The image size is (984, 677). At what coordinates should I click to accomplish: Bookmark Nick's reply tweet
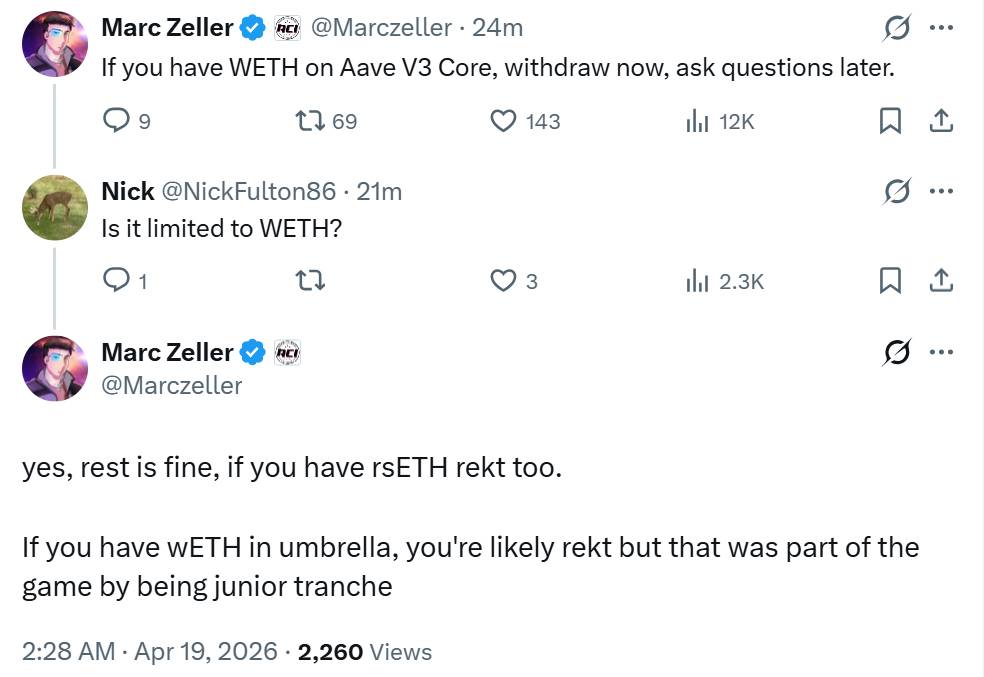pos(889,281)
